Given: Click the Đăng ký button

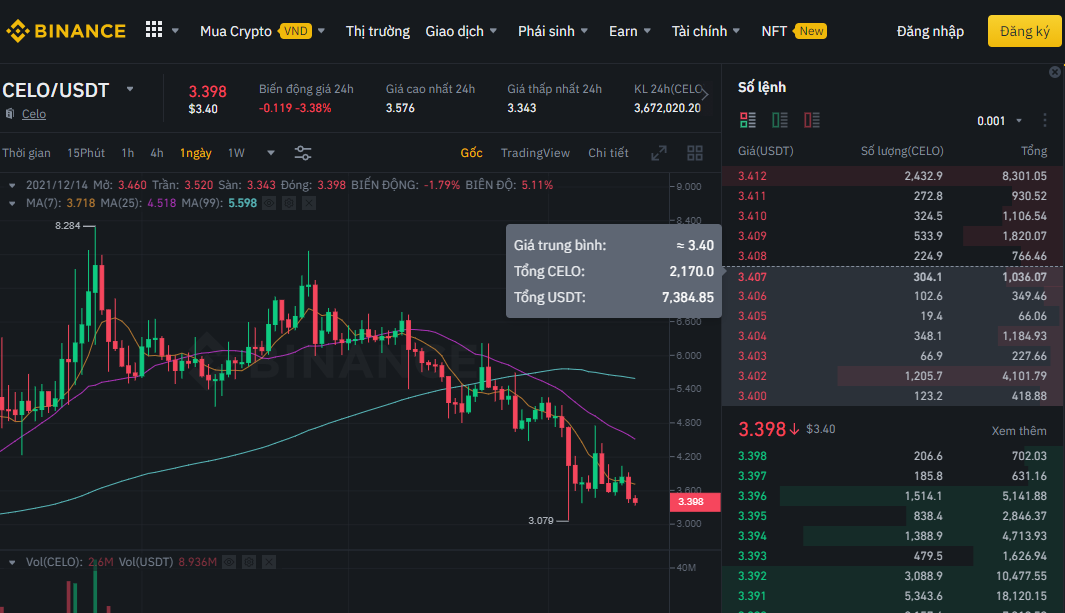Looking at the screenshot, I should coord(1024,31).
